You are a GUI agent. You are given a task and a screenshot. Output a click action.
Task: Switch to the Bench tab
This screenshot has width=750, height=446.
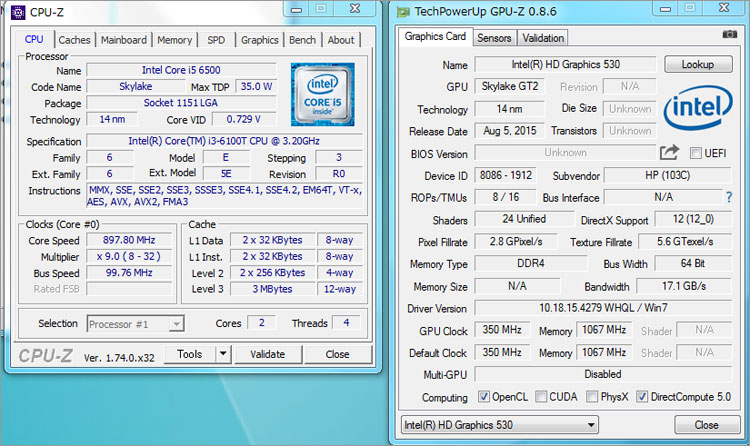302,40
